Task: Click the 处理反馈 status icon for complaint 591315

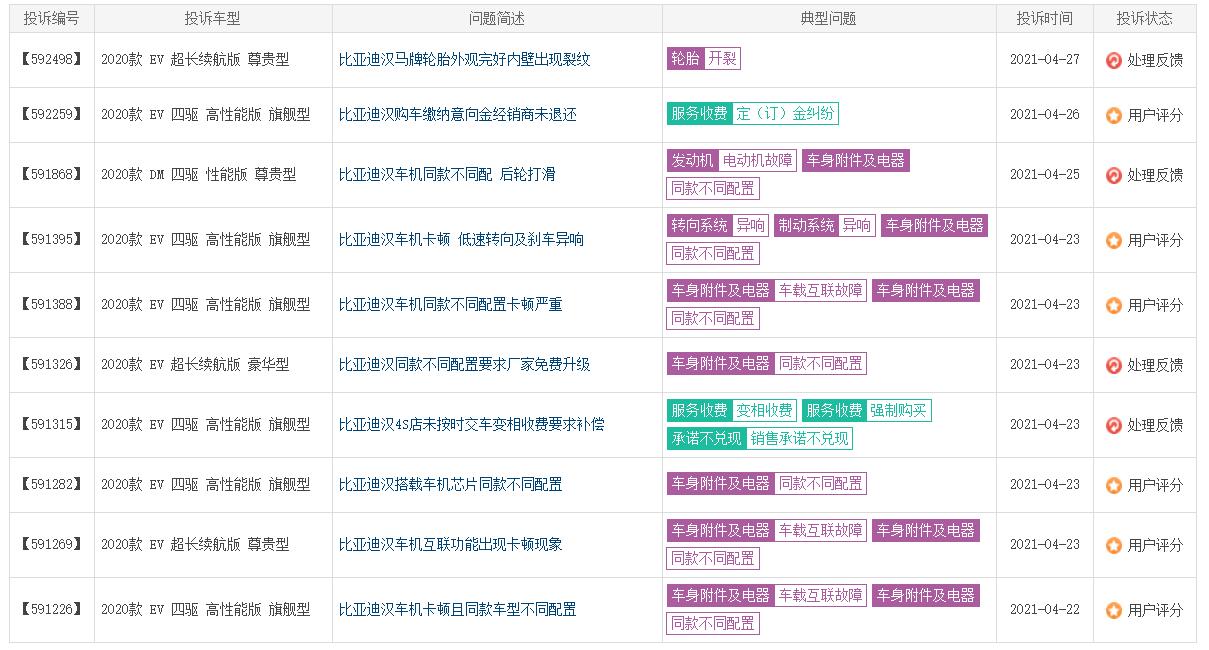Action: tap(1113, 425)
